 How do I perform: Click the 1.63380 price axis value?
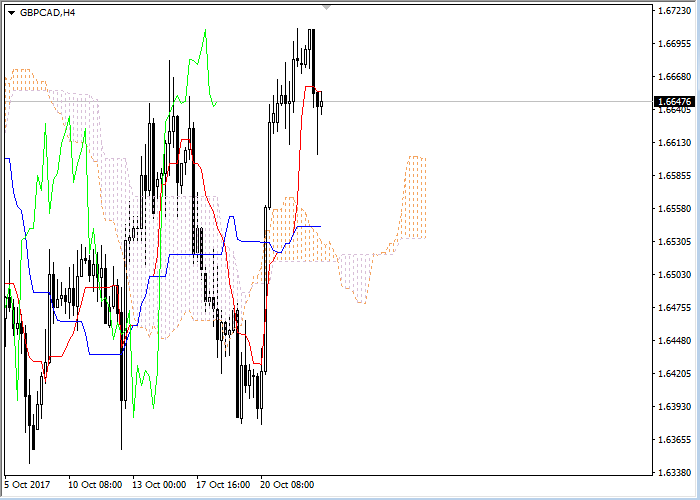(x=674, y=472)
